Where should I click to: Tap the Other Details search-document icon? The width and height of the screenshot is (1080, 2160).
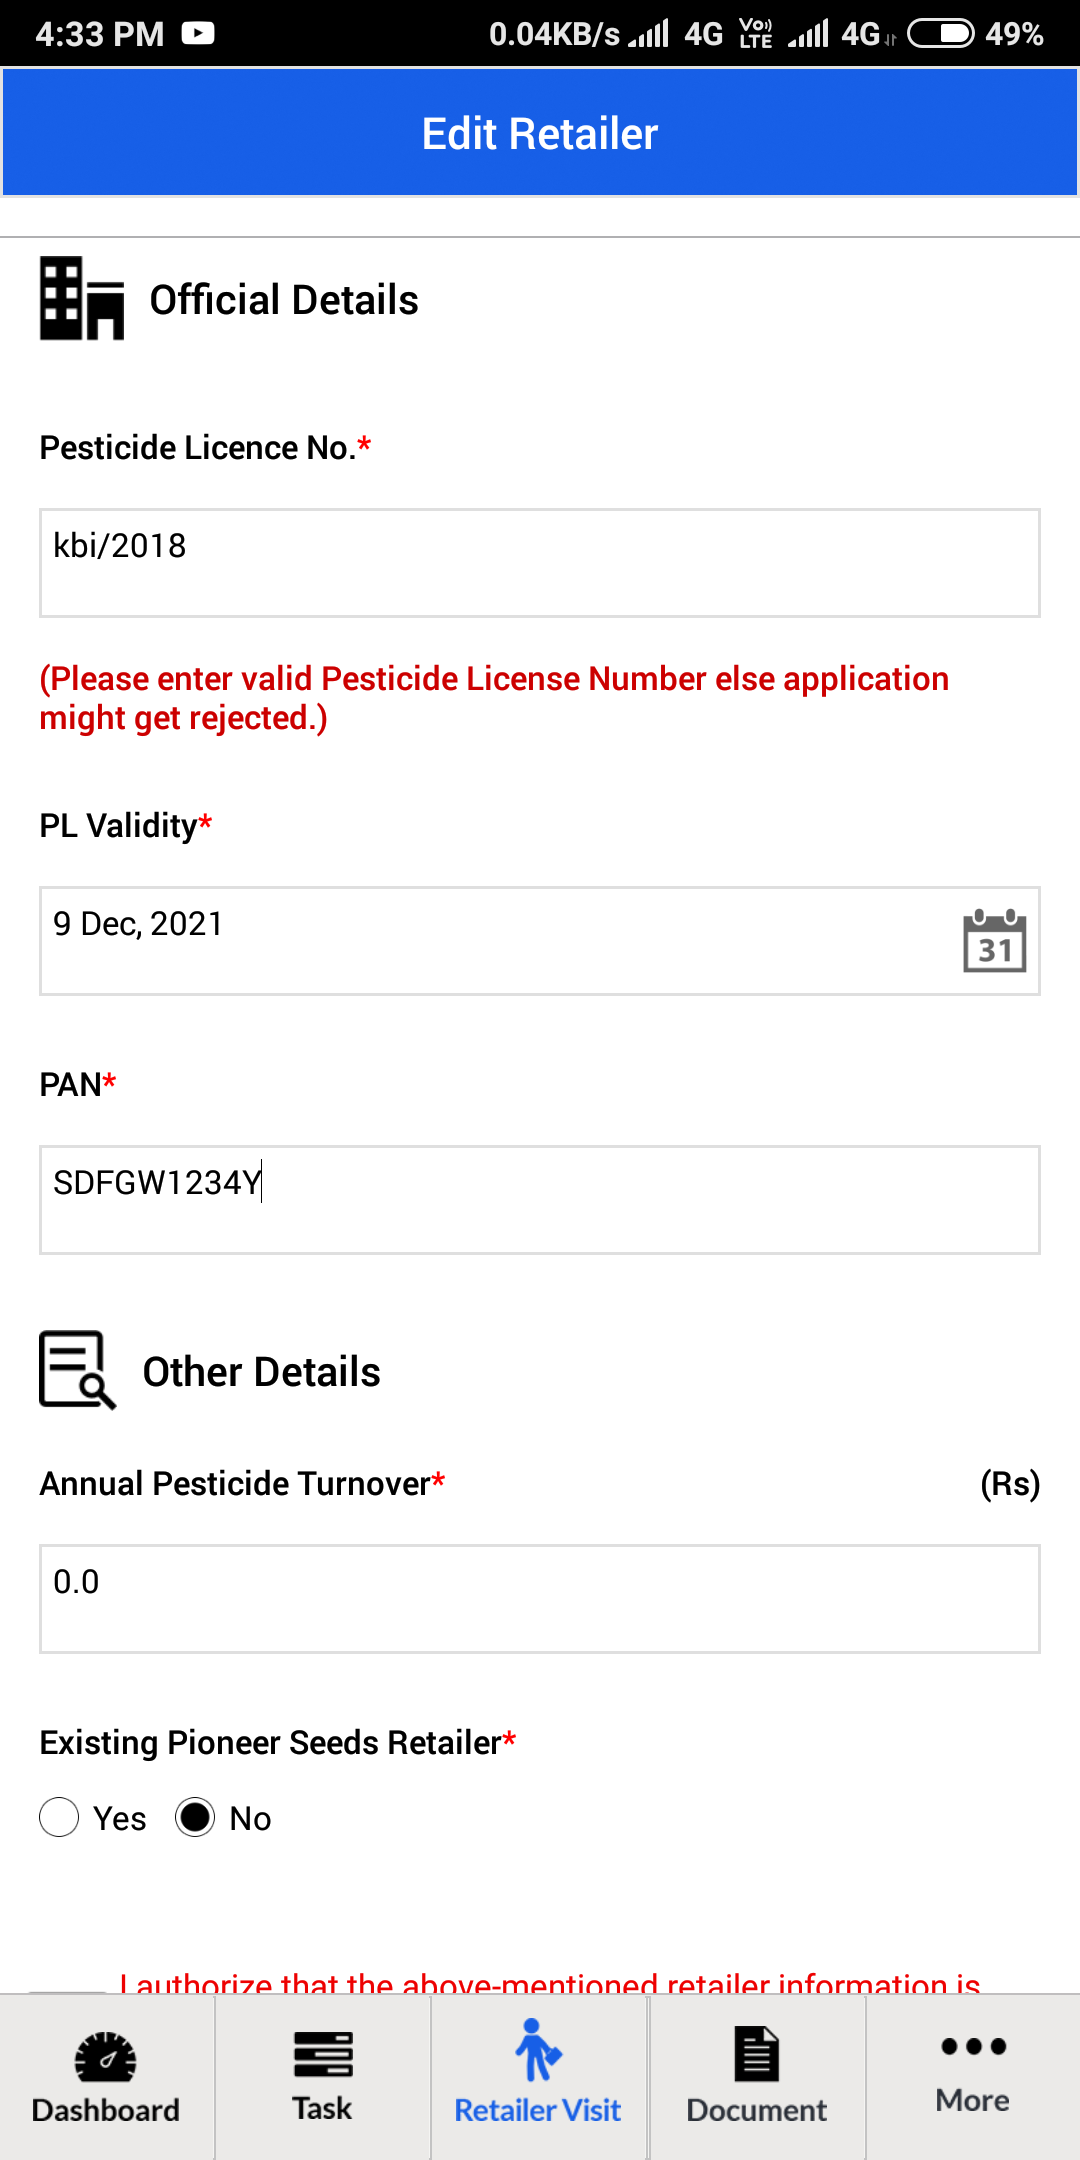(78, 1370)
